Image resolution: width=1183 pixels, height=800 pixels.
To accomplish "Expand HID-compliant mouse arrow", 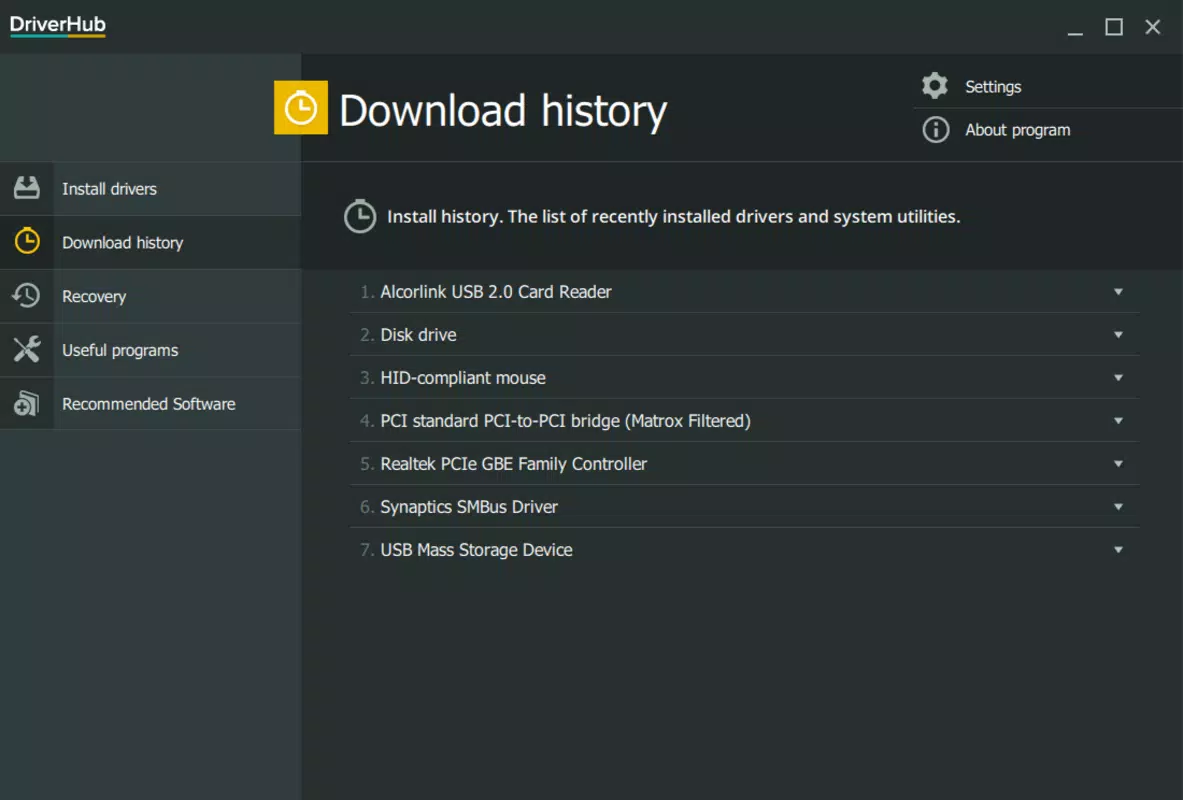I will coord(1118,378).
